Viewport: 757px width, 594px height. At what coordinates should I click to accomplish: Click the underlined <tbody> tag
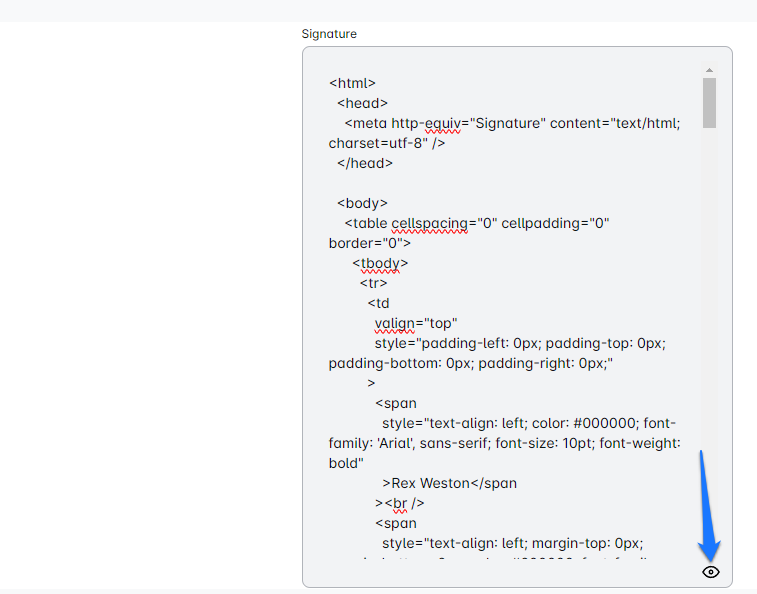[380, 263]
